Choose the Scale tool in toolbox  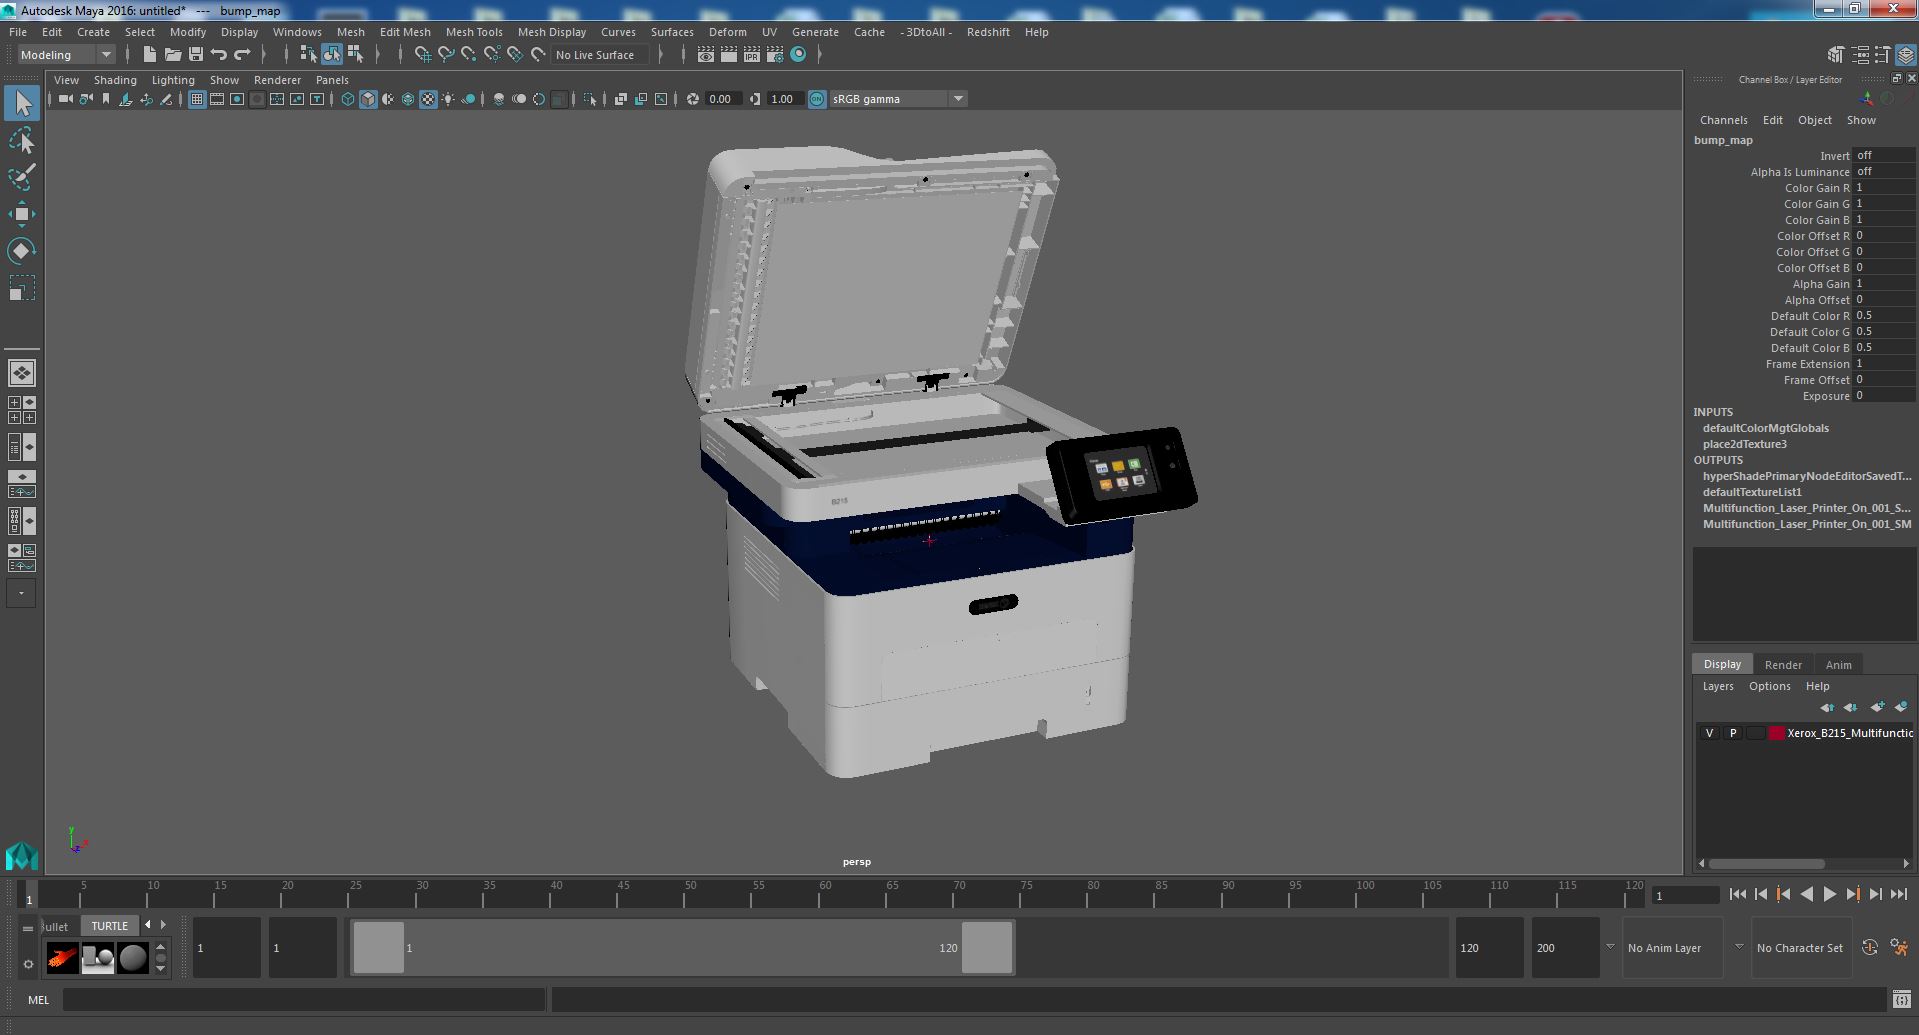(x=22, y=288)
